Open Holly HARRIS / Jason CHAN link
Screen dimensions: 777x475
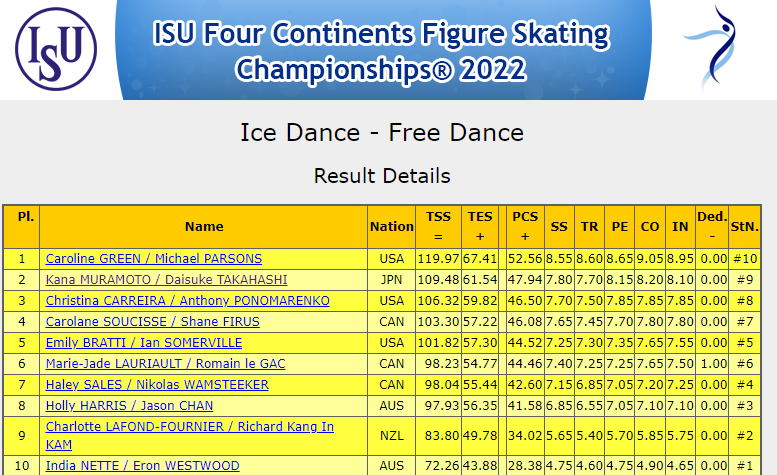(129, 406)
